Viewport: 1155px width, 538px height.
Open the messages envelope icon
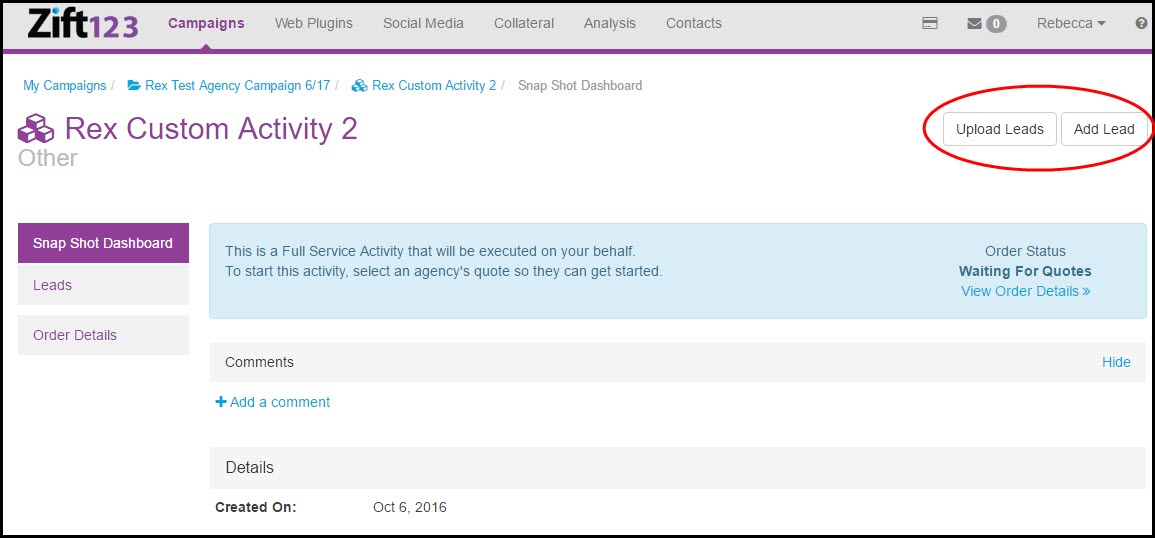[x=974, y=24]
